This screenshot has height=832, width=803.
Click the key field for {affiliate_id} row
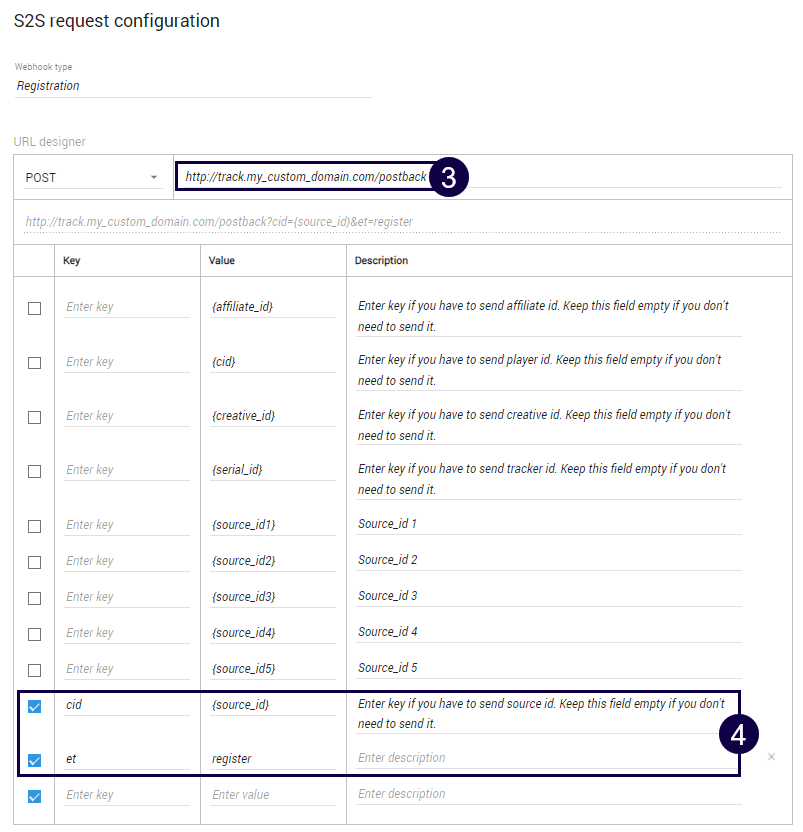[x=126, y=307]
